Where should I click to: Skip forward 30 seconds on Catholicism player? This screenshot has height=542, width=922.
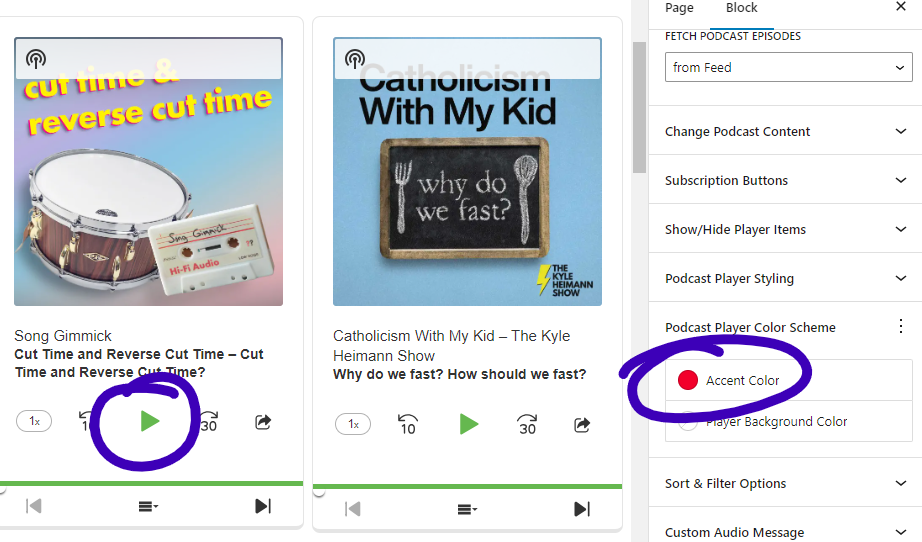click(527, 424)
